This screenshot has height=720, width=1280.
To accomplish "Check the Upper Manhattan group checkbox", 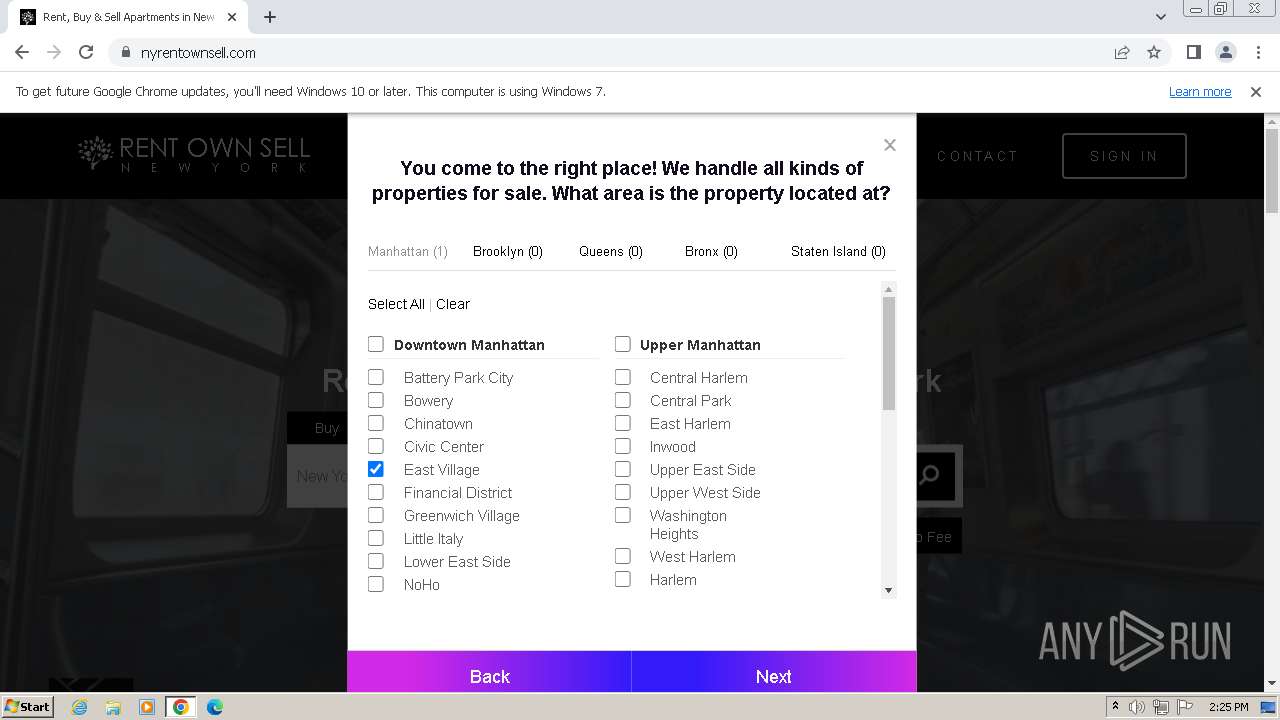I will pyautogui.click(x=623, y=344).
